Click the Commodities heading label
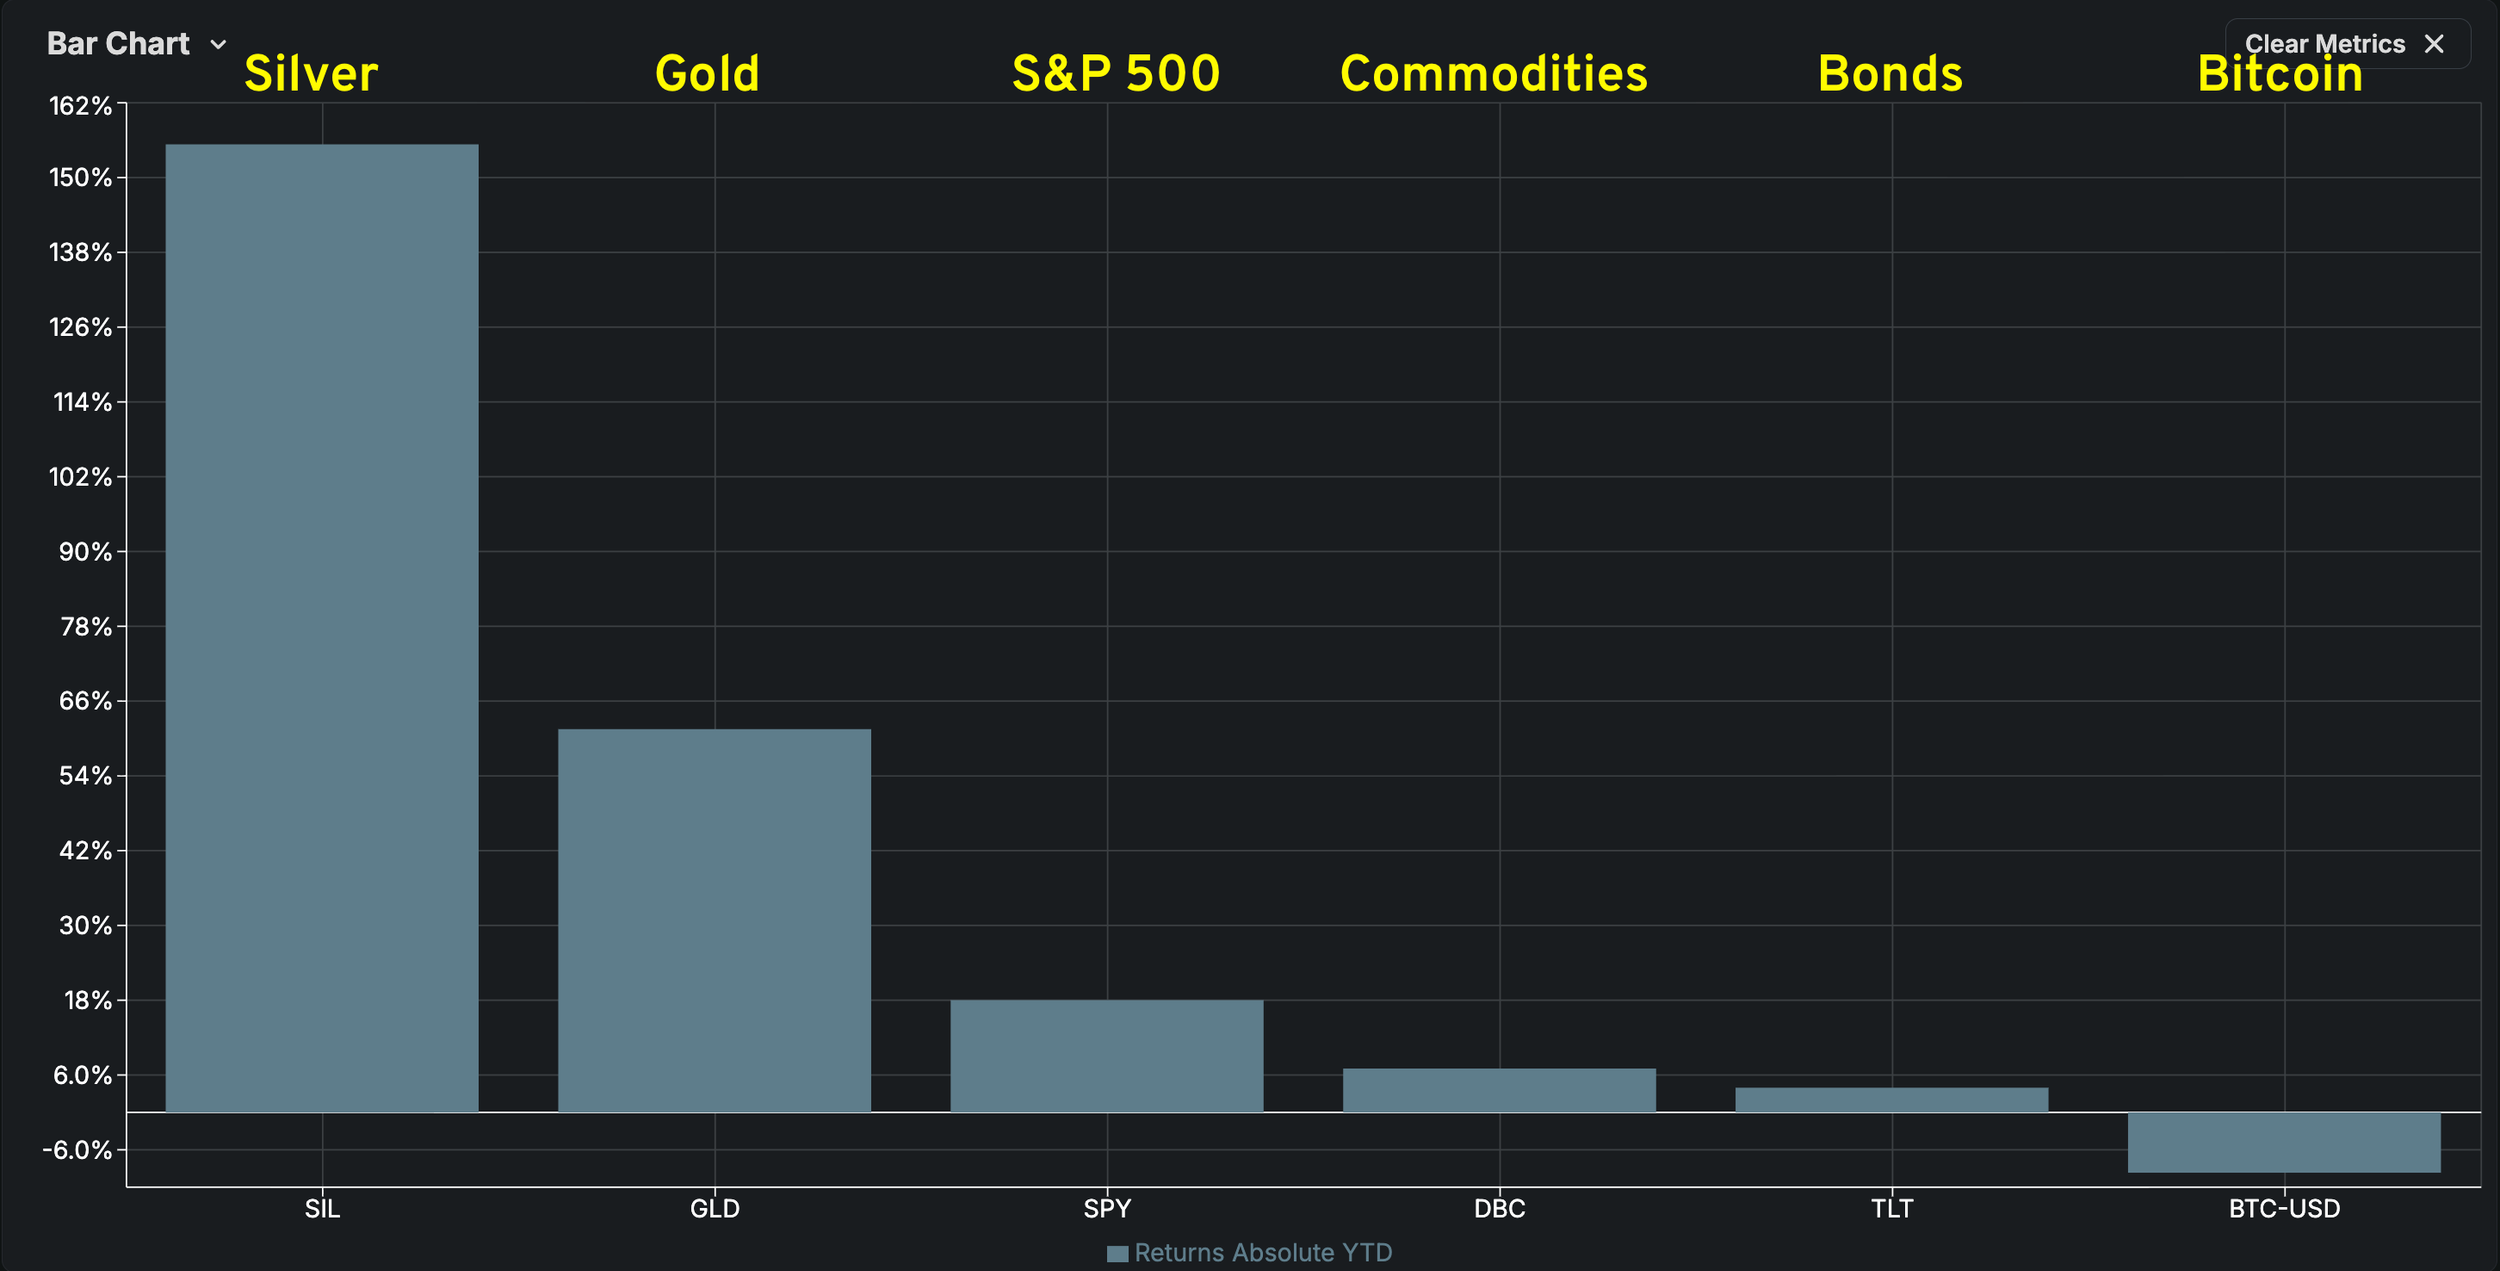 coord(1493,74)
